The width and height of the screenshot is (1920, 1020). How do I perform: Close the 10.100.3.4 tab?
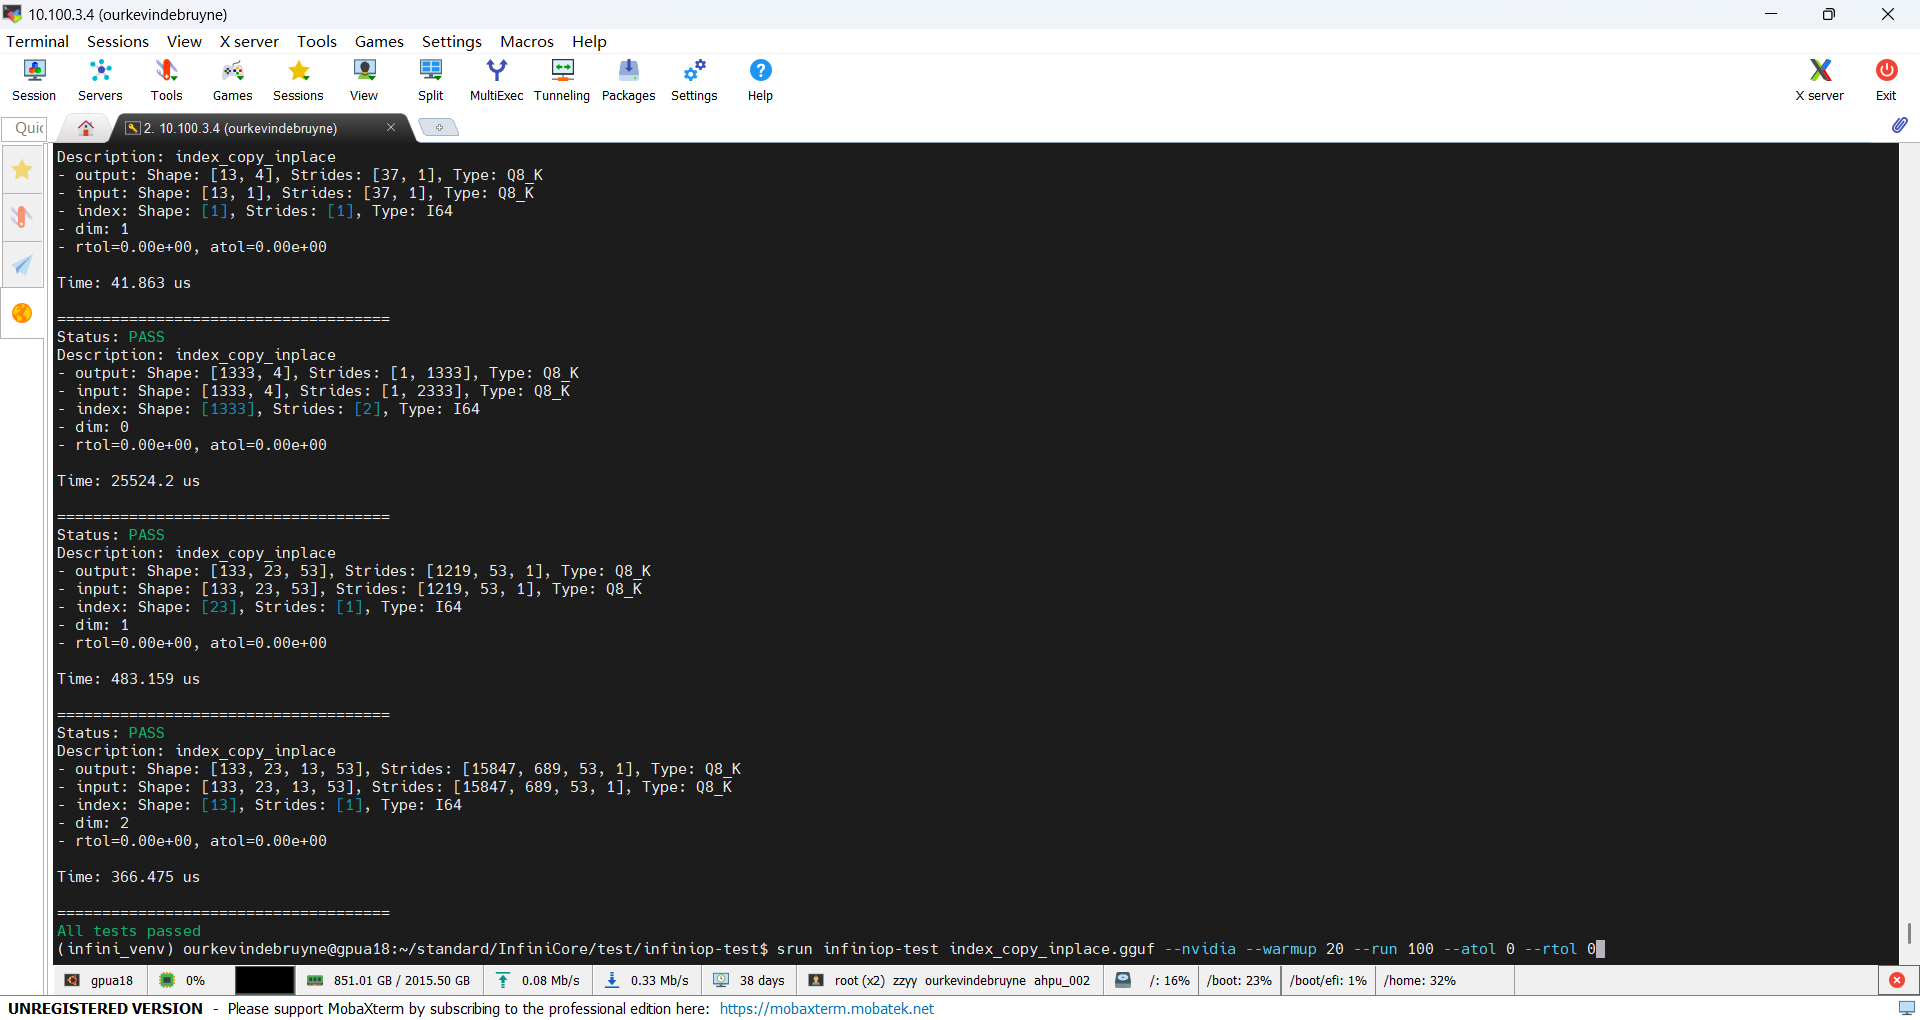[x=391, y=128]
